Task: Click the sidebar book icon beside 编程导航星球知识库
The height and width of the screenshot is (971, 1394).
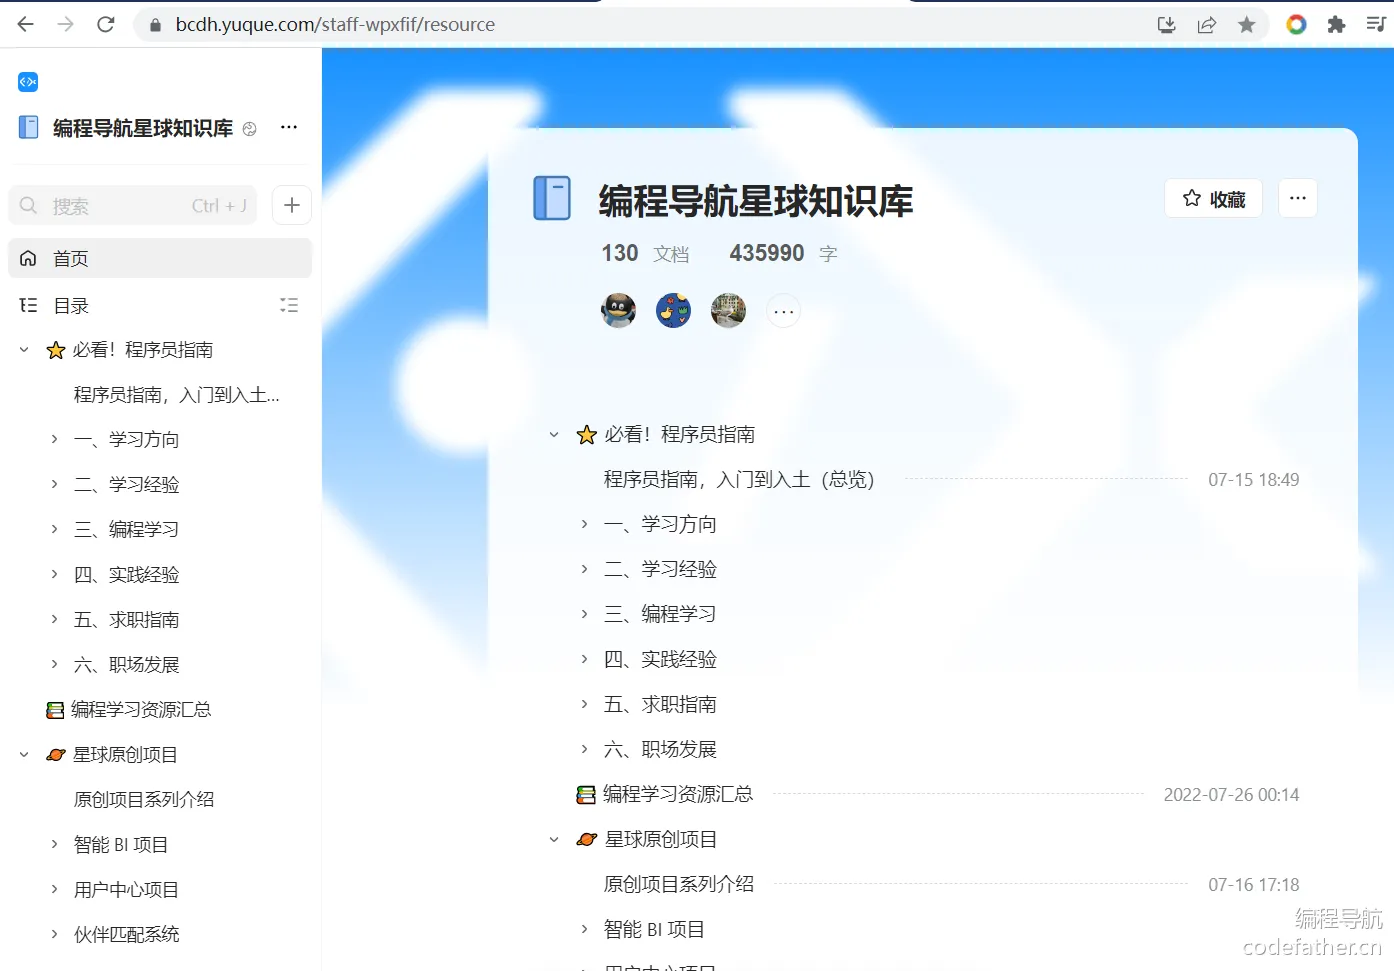Action: [29, 127]
